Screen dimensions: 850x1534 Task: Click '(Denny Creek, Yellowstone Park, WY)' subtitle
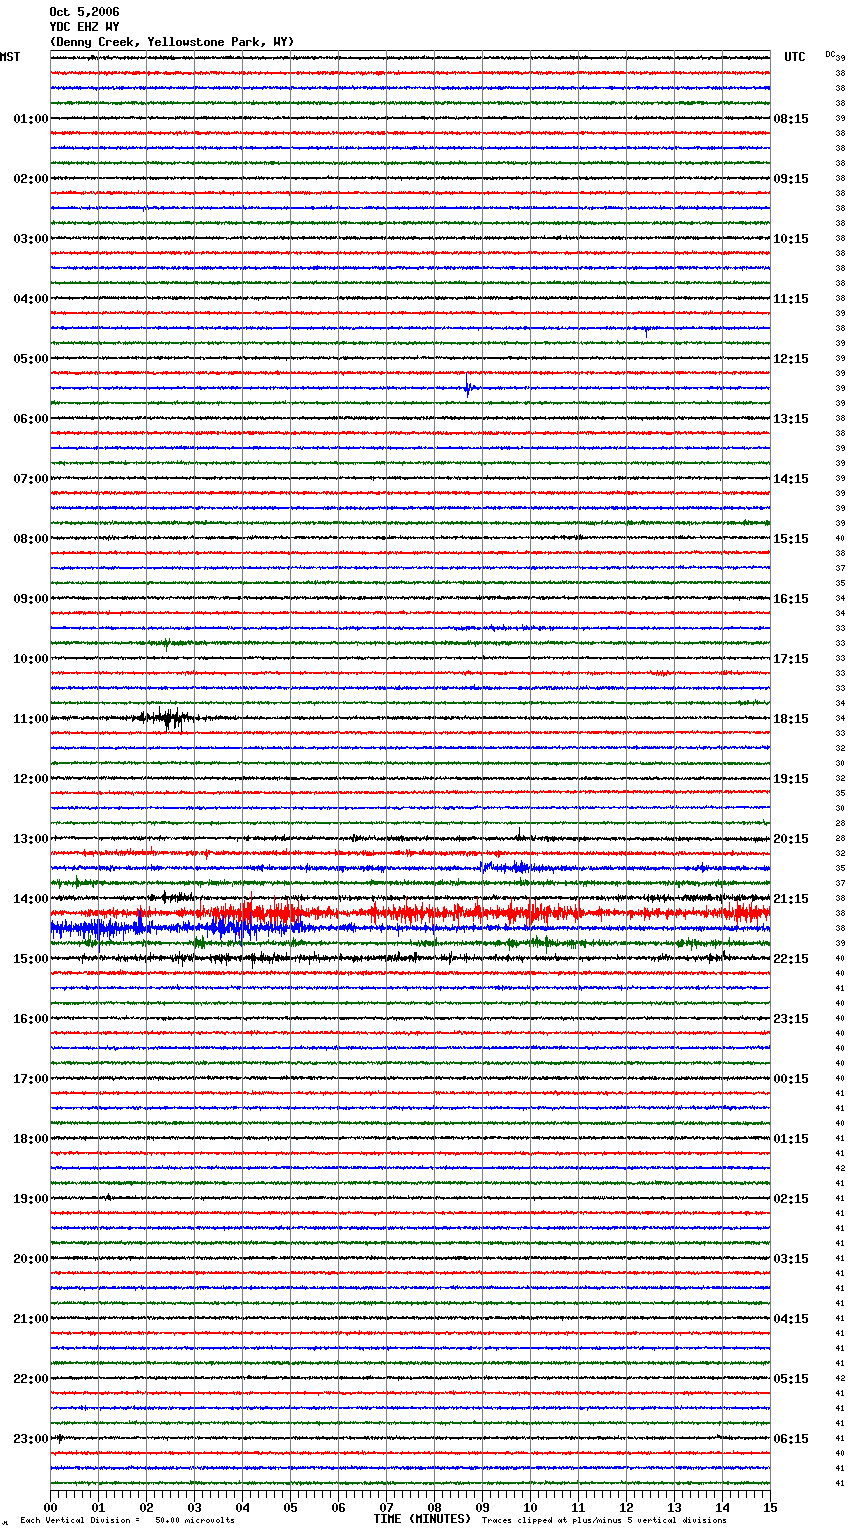[x=172, y=42]
